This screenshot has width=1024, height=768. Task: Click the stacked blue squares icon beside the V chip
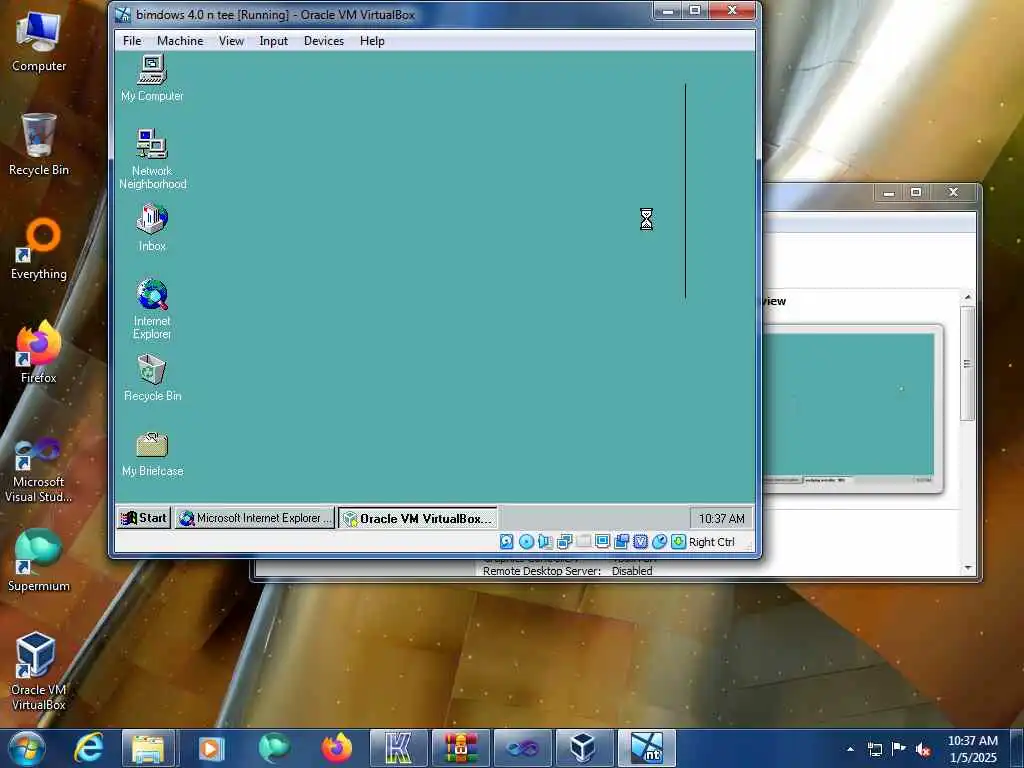coord(621,541)
